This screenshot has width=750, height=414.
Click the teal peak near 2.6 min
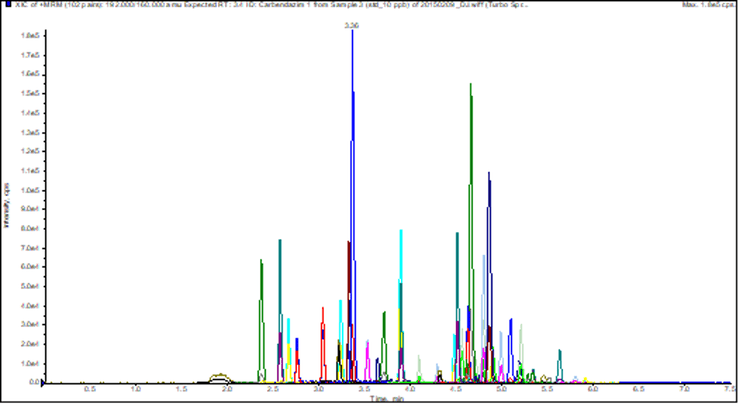tap(280, 290)
